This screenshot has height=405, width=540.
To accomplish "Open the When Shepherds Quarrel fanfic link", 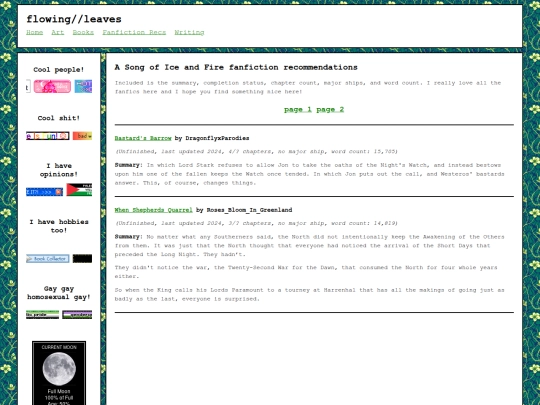I will (x=153, y=210).
